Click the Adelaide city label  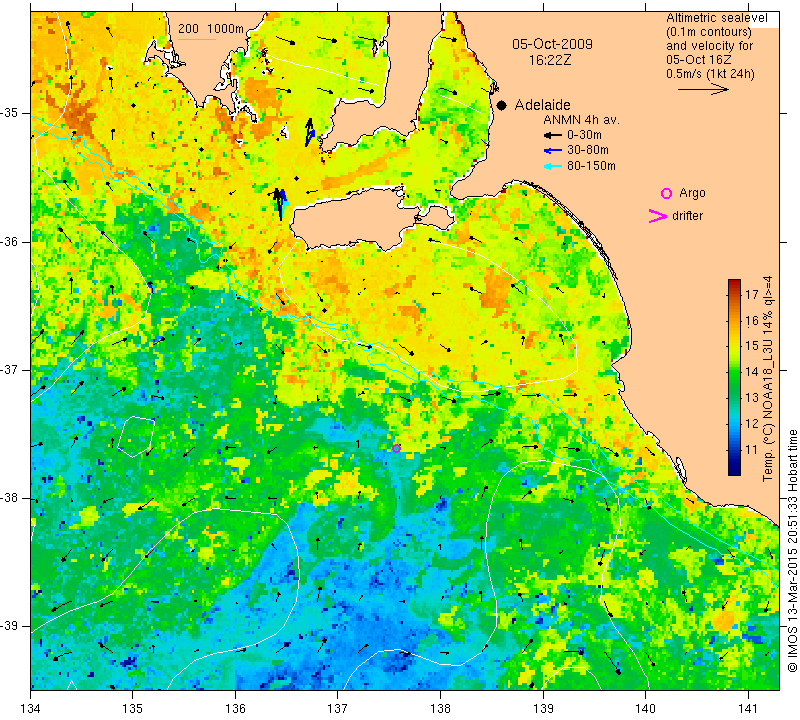(542, 105)
